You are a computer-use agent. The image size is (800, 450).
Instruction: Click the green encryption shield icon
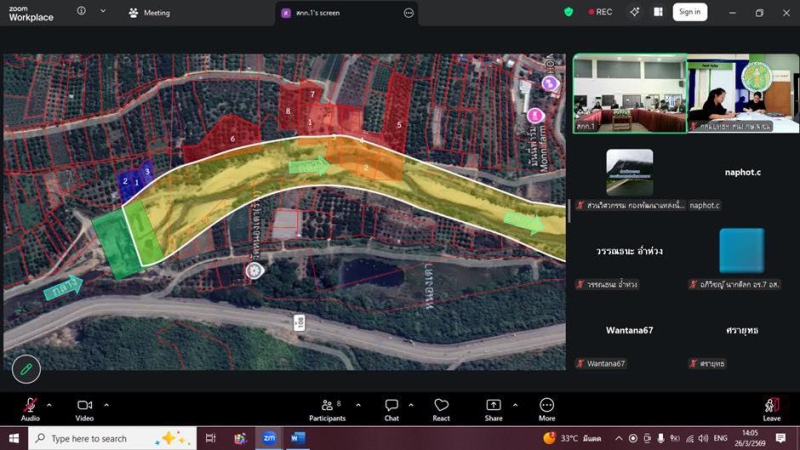pos(569,12)
